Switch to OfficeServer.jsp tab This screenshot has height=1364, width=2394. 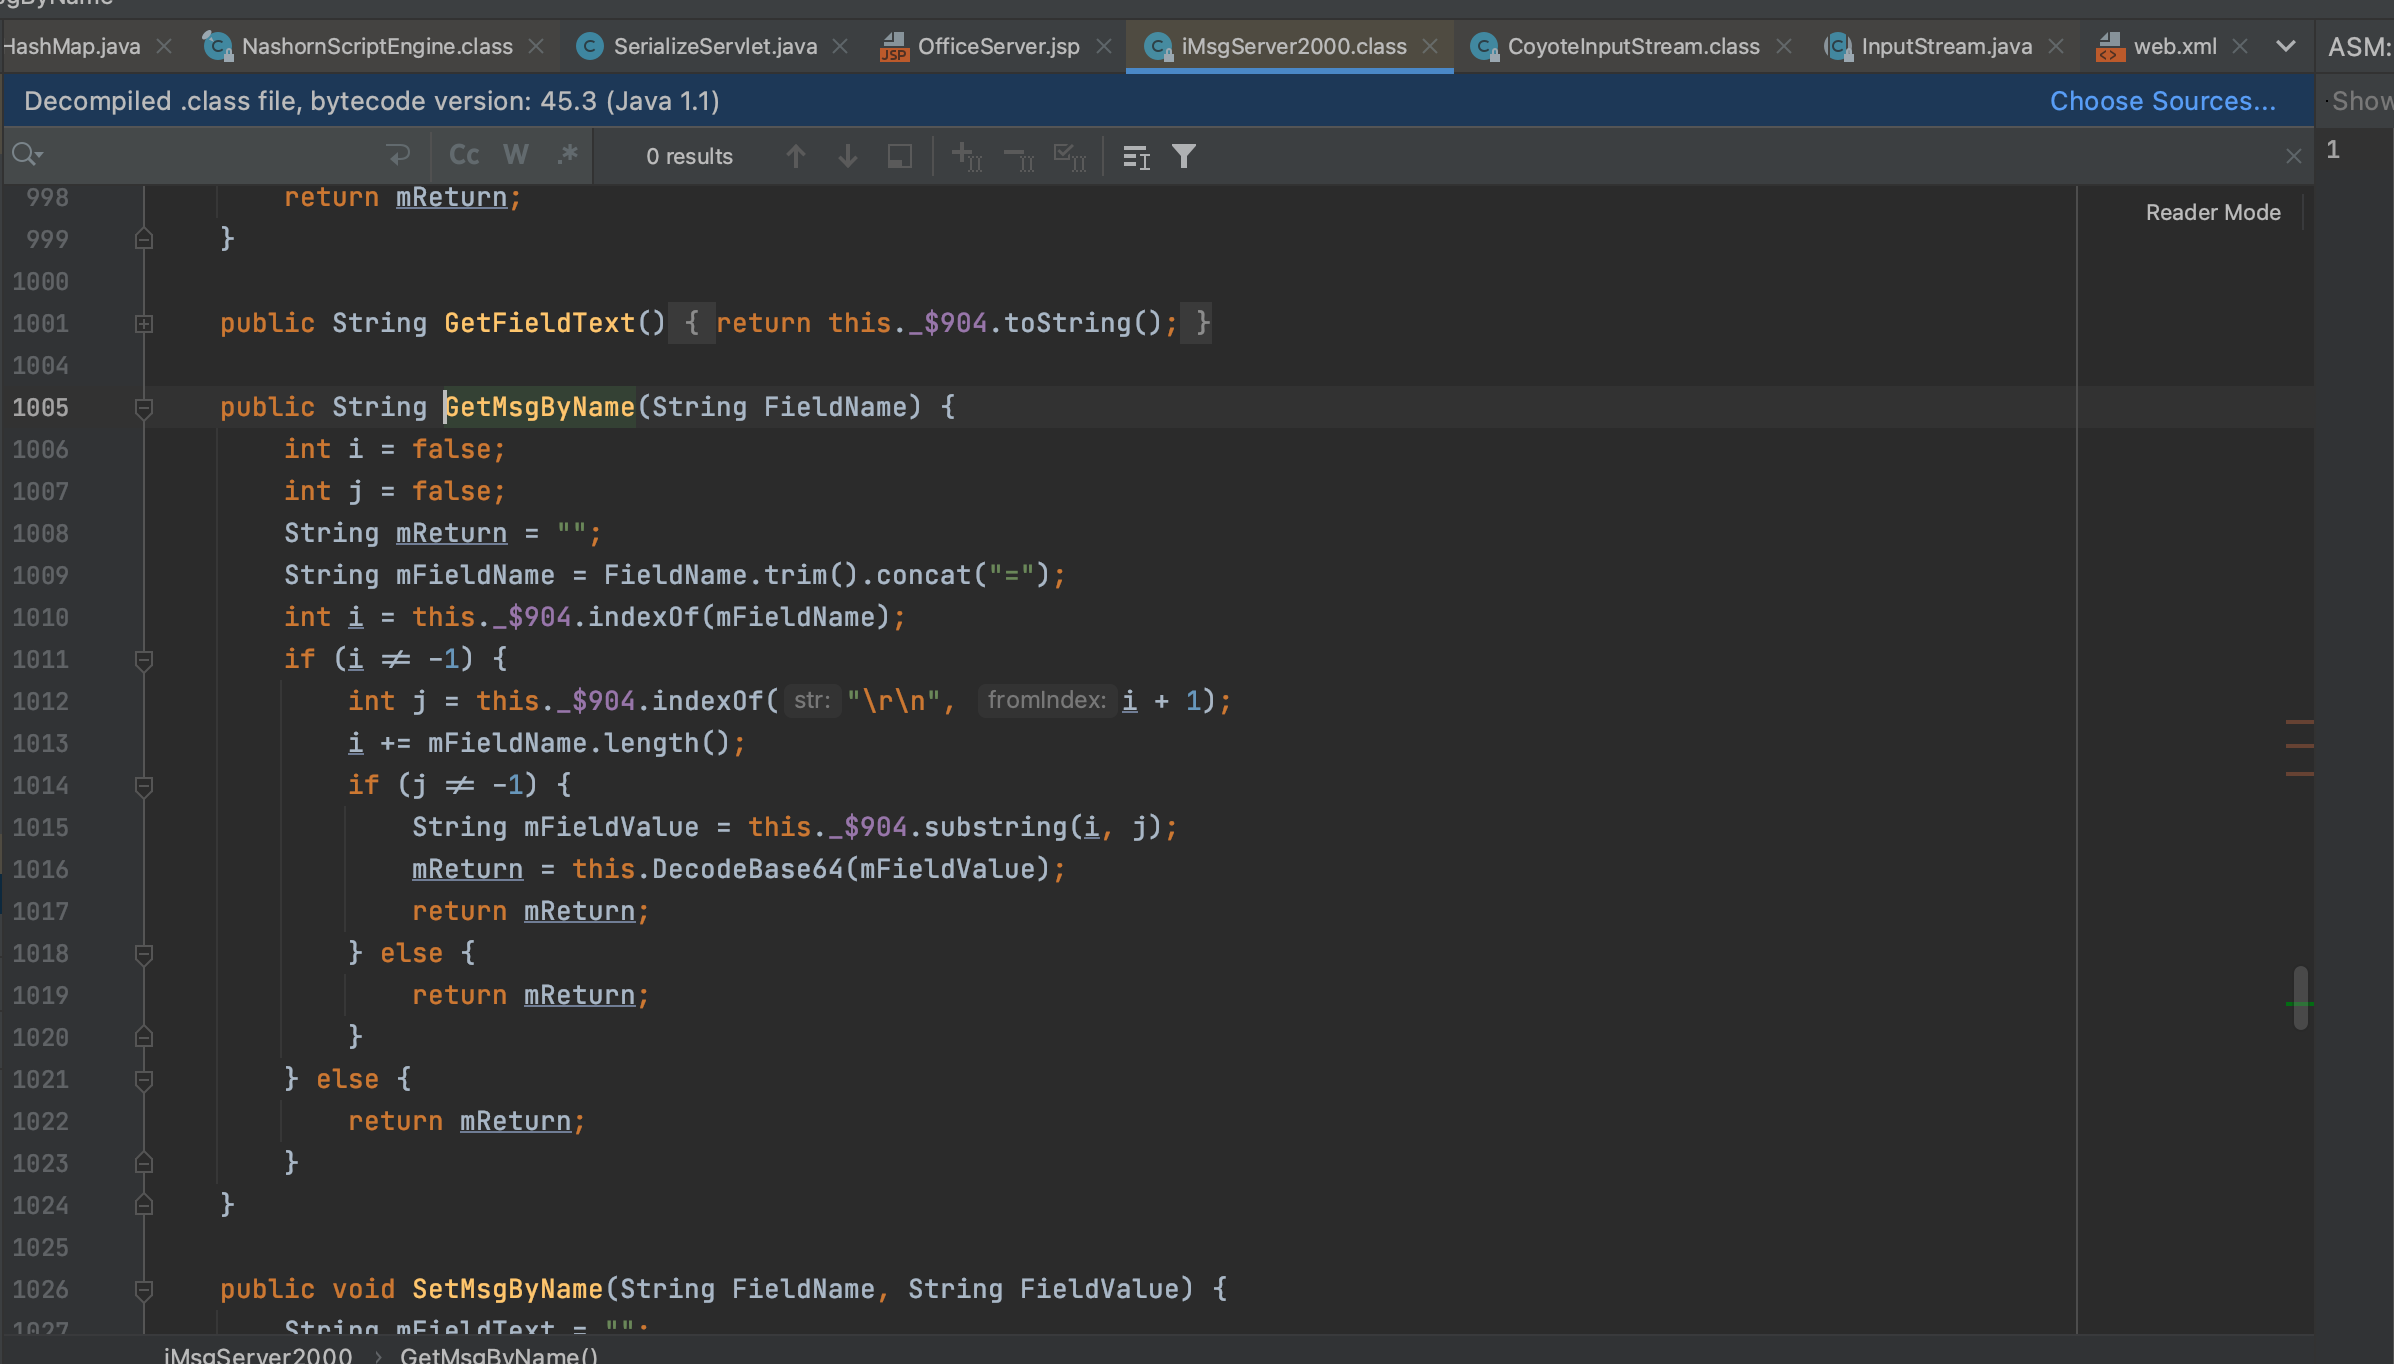997,46
